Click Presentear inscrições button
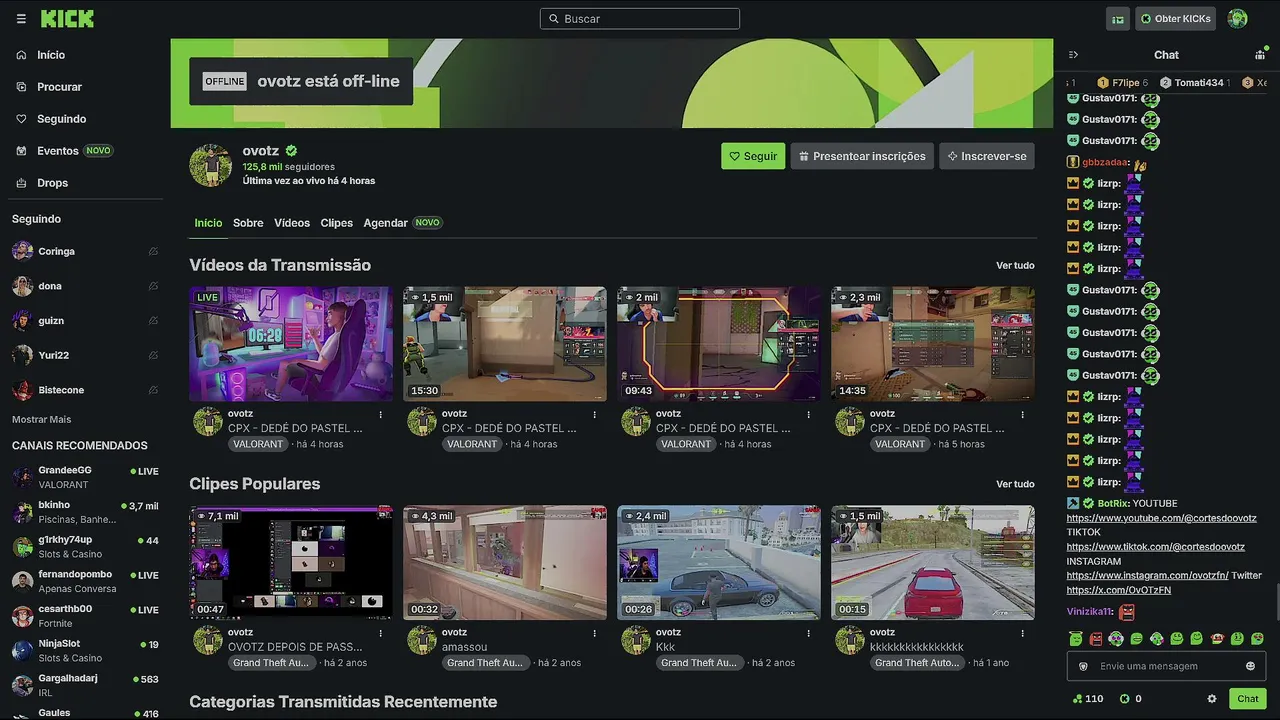The height and width of the screenshot is (720, 1280). tap(862, 156)
